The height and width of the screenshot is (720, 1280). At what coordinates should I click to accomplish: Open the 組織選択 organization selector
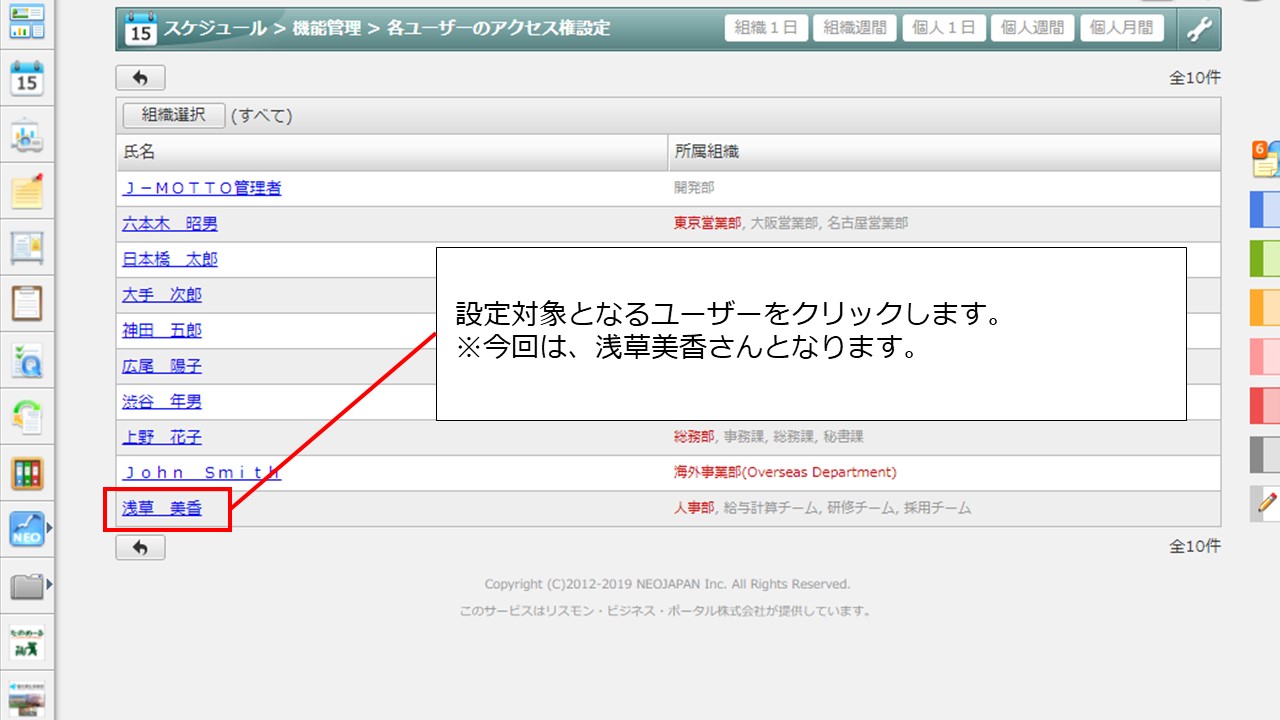[x=174, y=115]
